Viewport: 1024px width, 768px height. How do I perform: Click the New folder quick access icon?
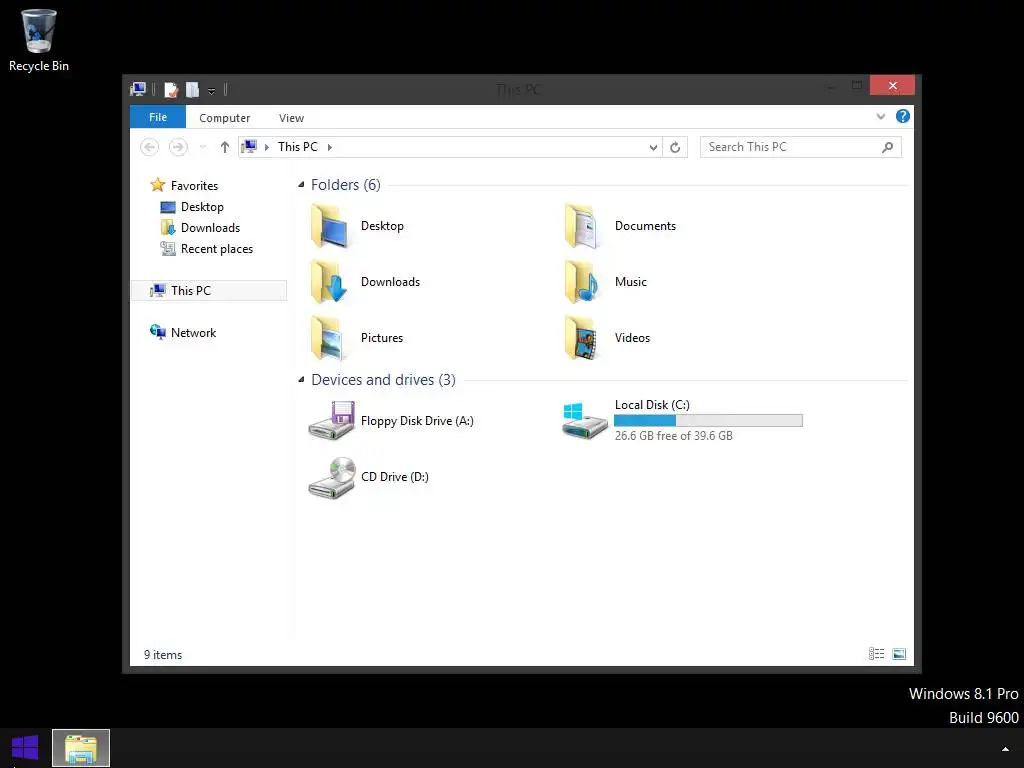192,89
